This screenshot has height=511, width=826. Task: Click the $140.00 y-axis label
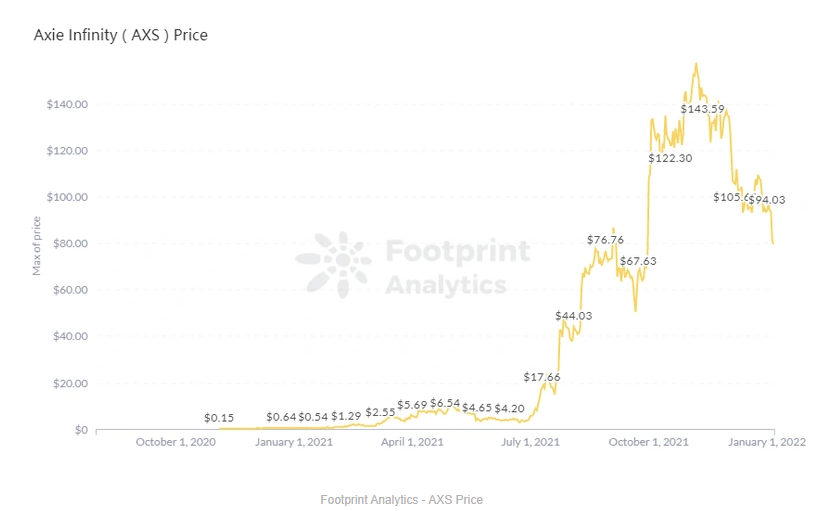click(67, 104)
